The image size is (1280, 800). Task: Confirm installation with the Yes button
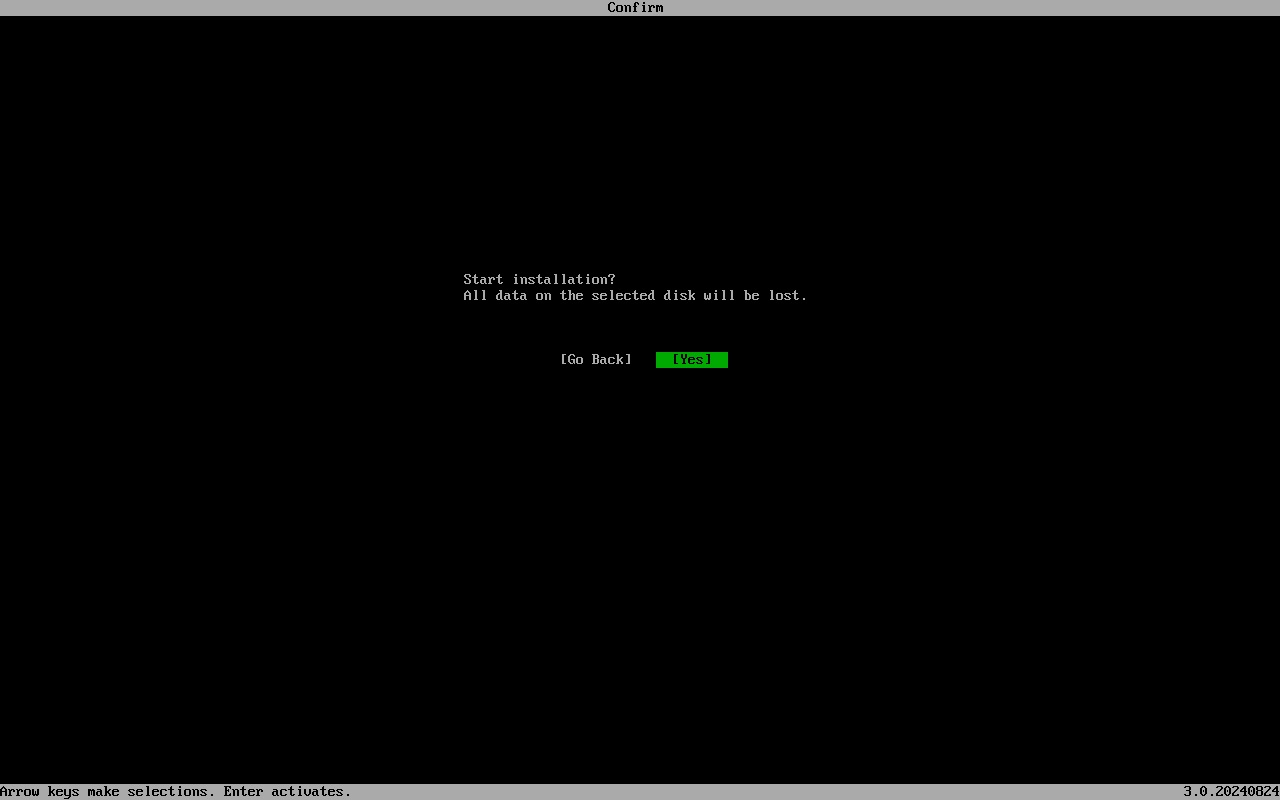click(x=692, y=360)
